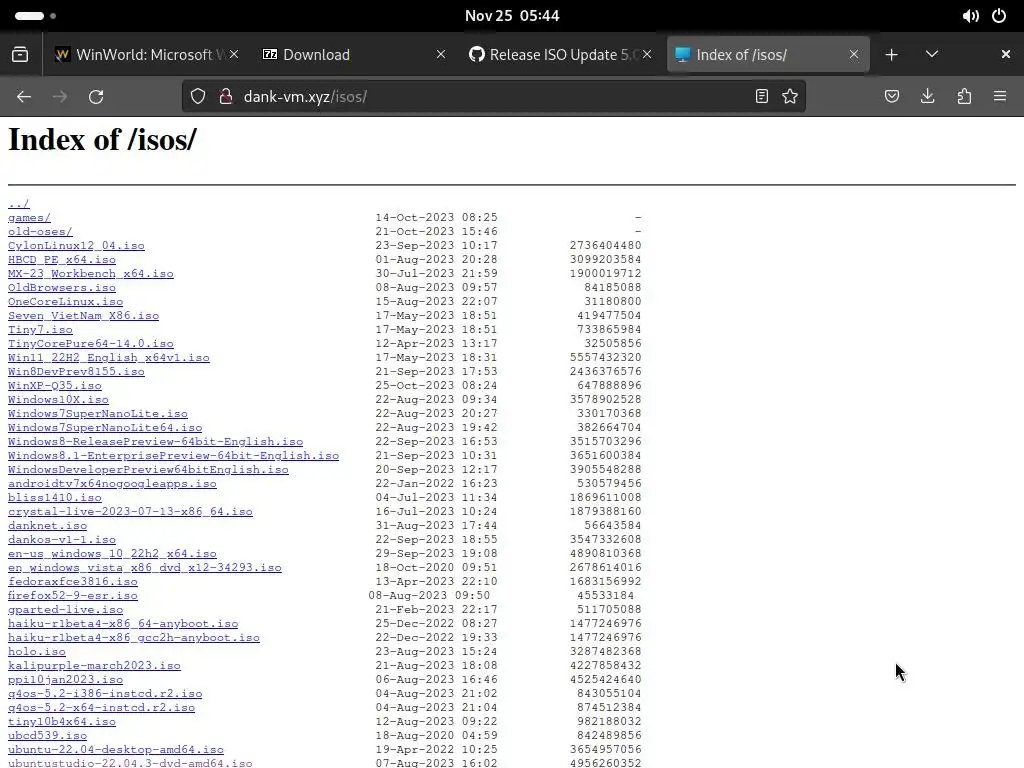Open the Firefox application menu
Screen dimensions: 1024x768
(x=1000, y=97)
